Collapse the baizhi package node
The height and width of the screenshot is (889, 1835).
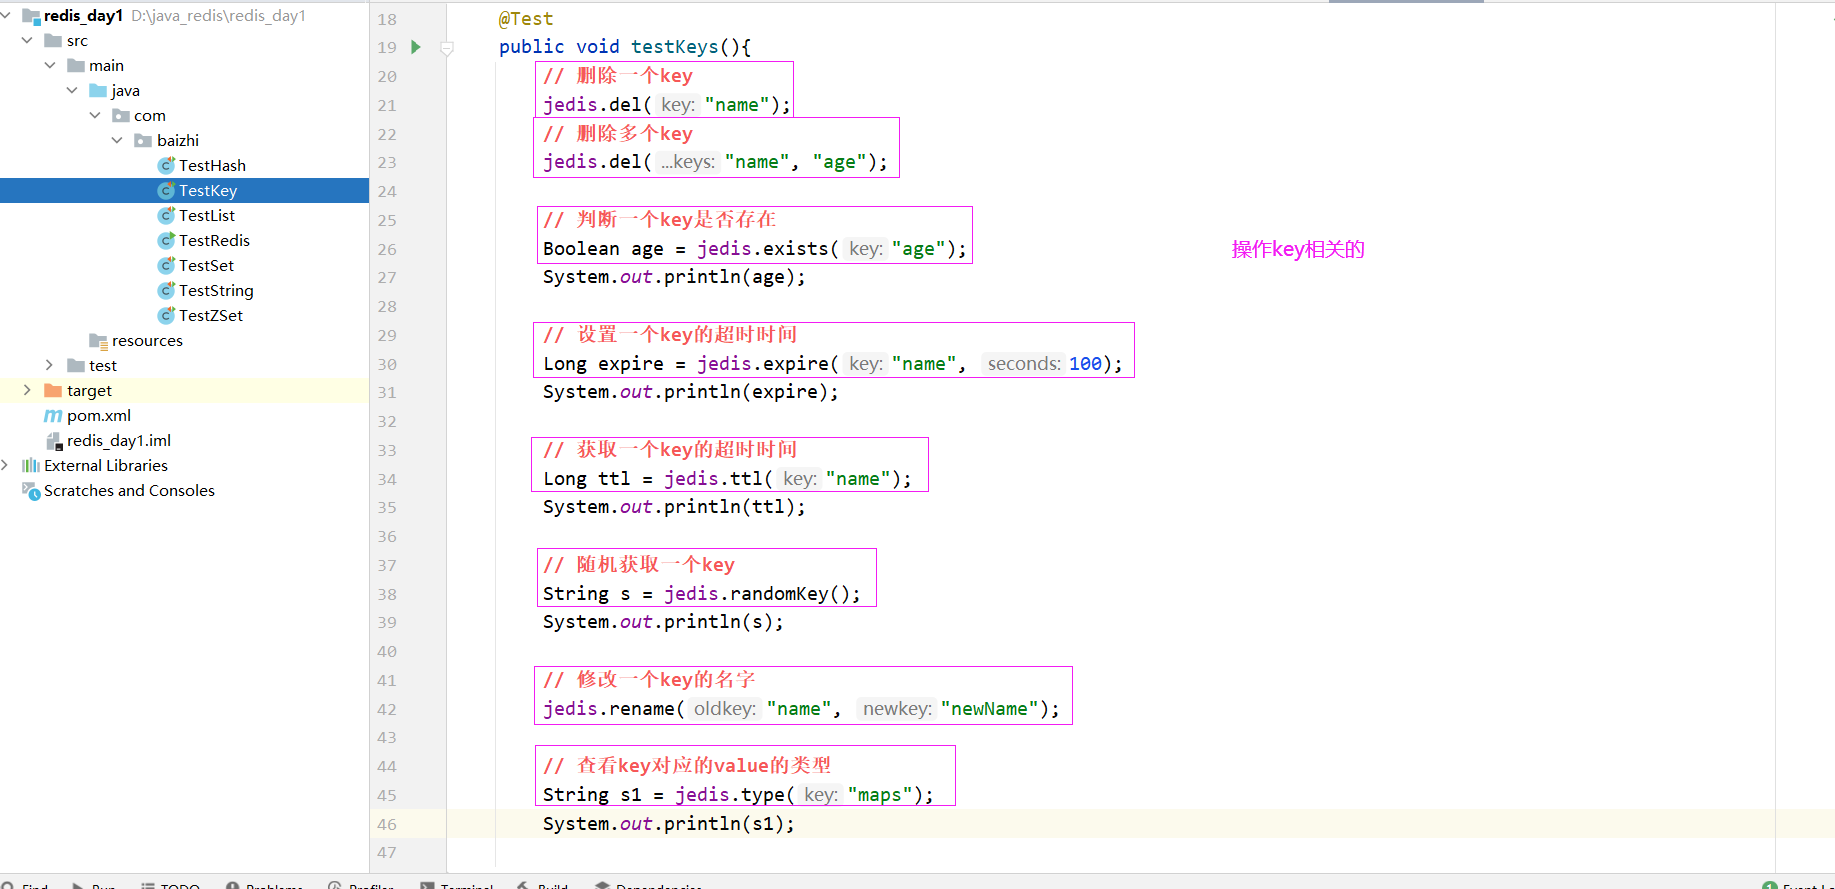[117, 140]
